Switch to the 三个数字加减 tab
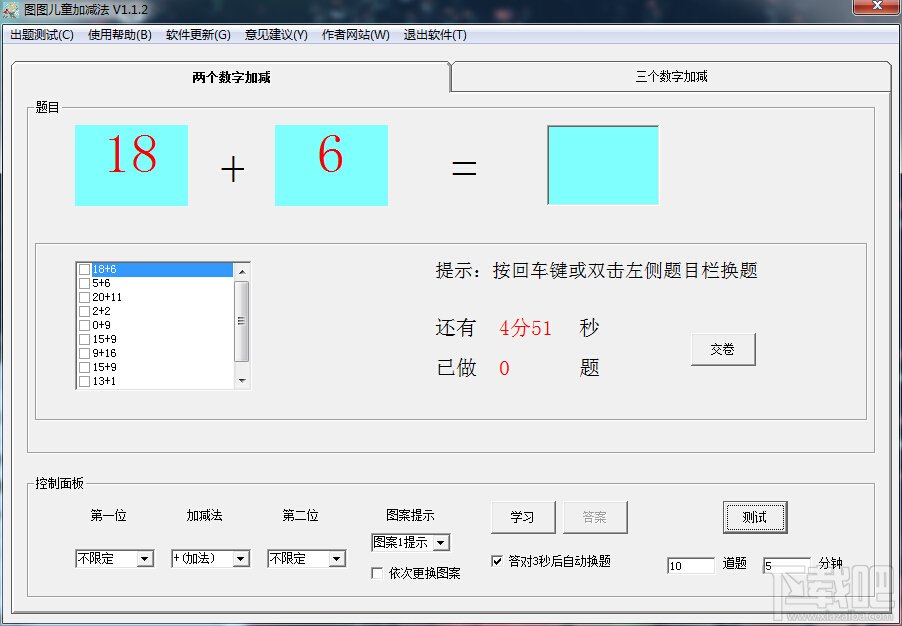 click(x=671, y=77)
